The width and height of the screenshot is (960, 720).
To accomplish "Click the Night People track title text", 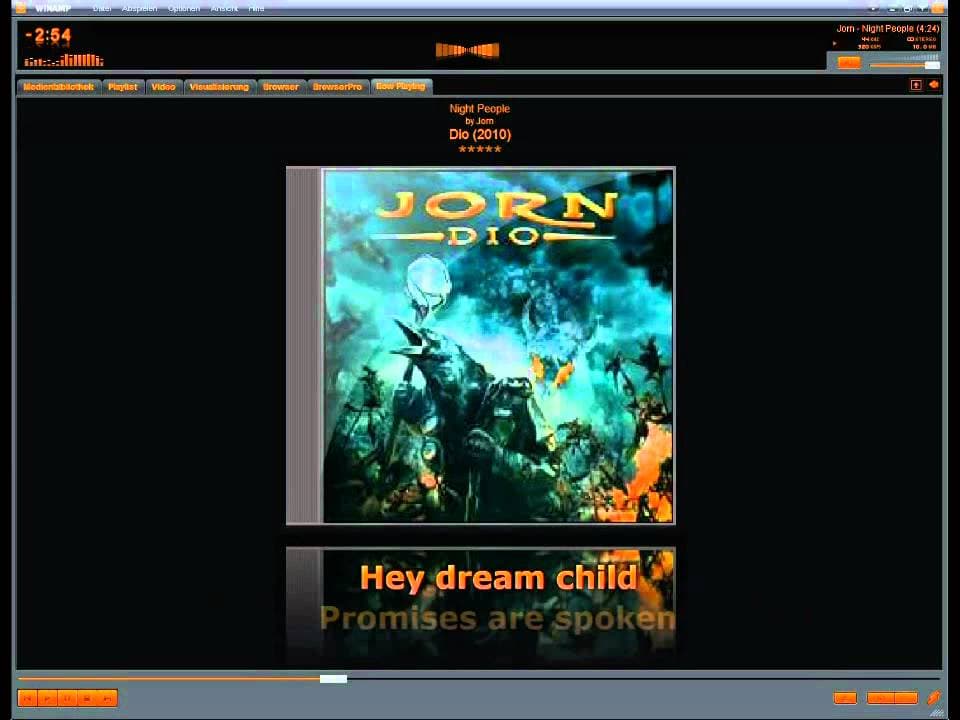I will click(x=479, y=108).
